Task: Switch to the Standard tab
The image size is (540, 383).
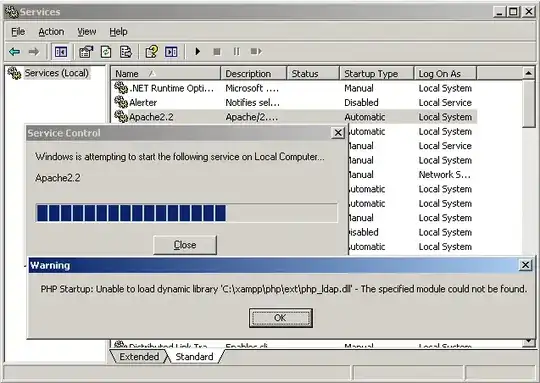Action: (194, 356)
